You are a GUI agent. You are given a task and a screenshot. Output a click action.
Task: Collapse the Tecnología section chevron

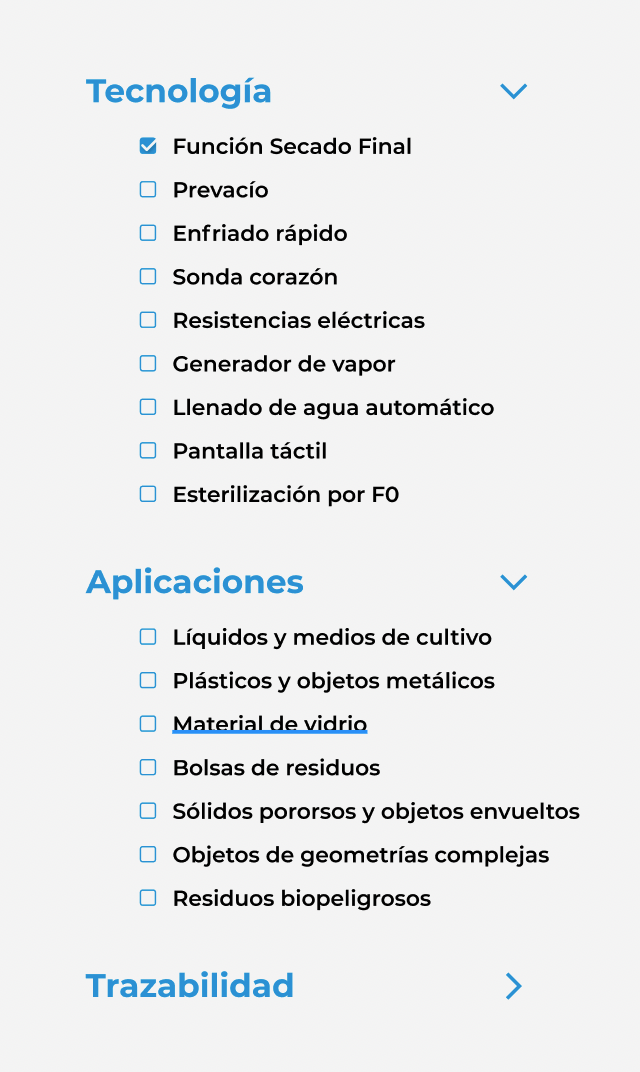[x=514, y=91]
